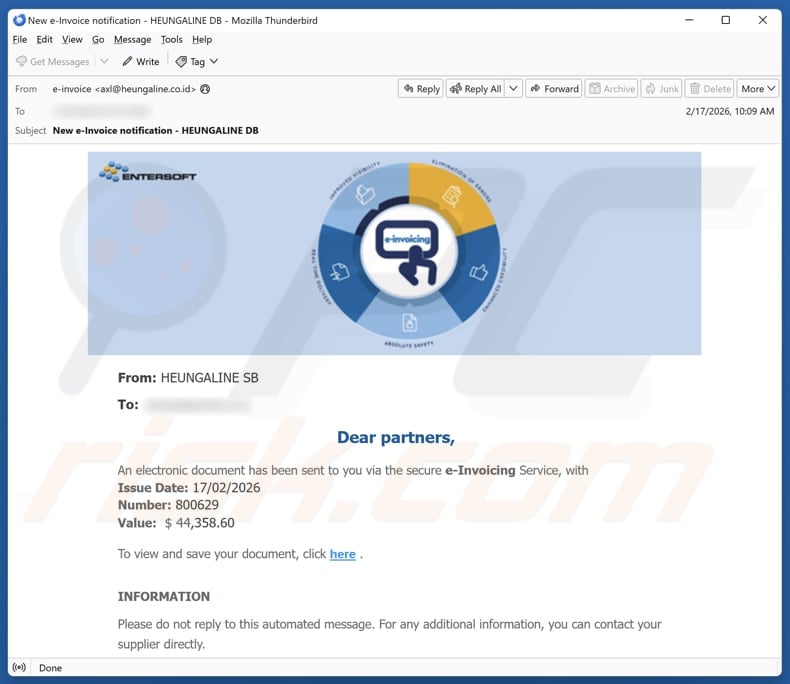This screenshot has height=684, width=790.
Task: Open the Help menu
Action: (202, 39)
